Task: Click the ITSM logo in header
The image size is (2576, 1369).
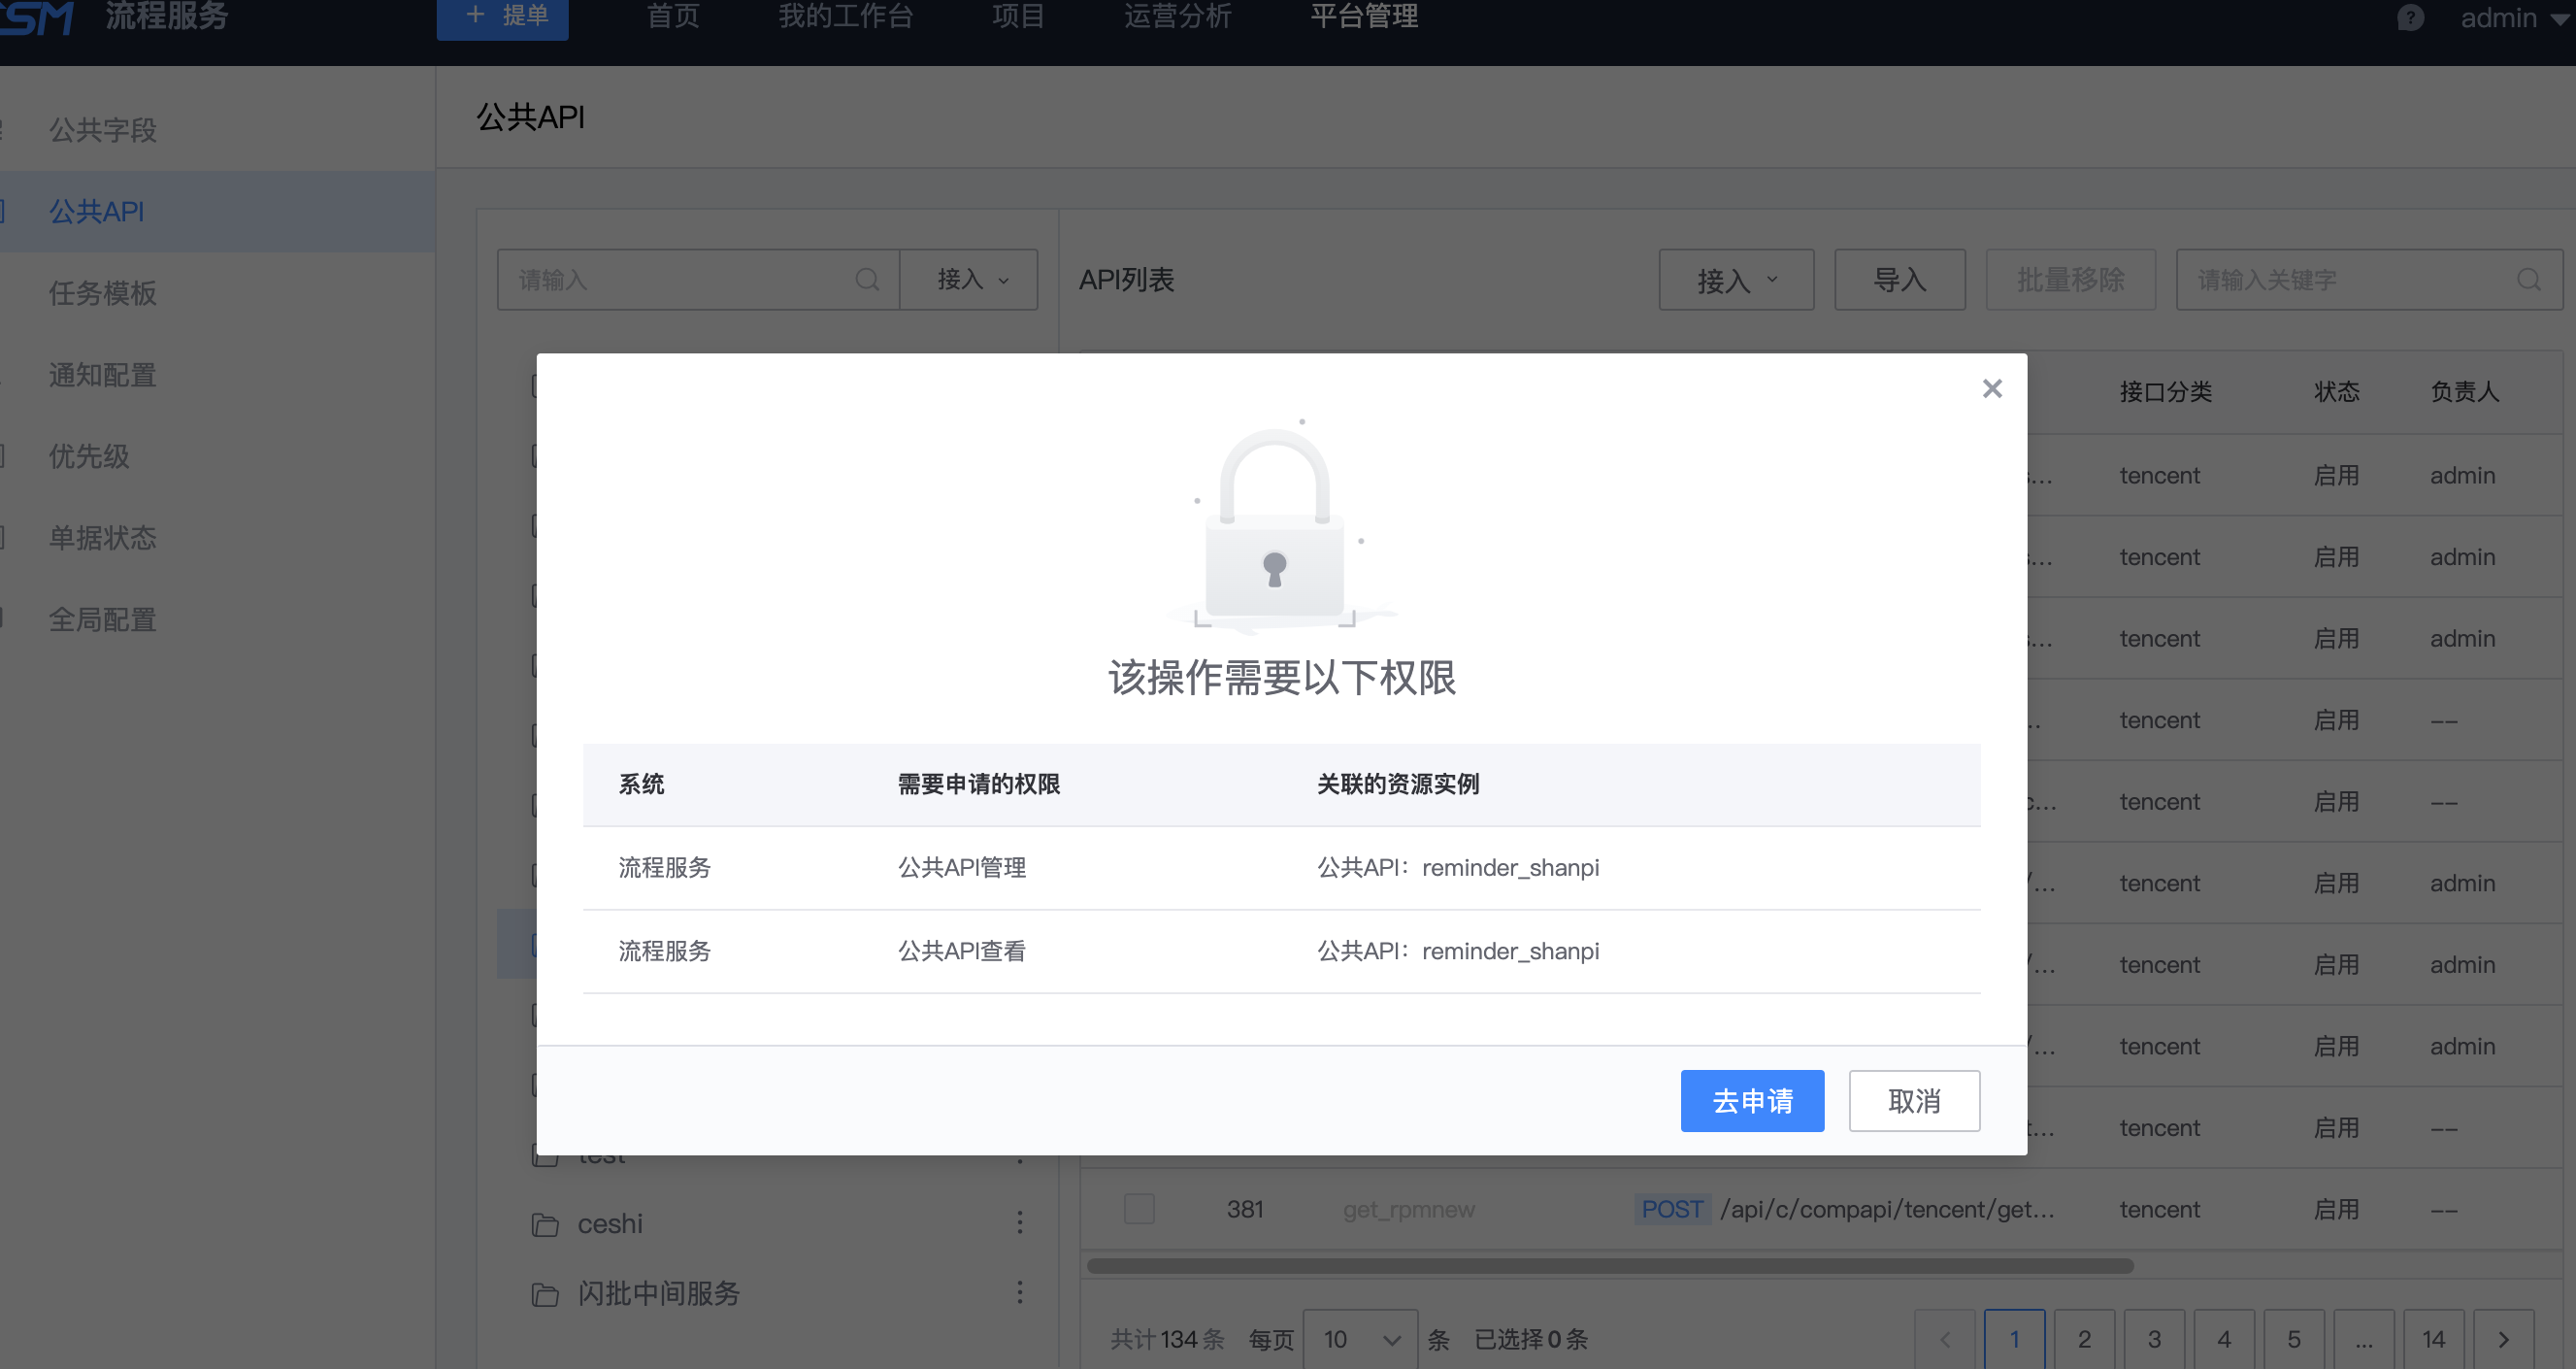Action: [36, 18]
